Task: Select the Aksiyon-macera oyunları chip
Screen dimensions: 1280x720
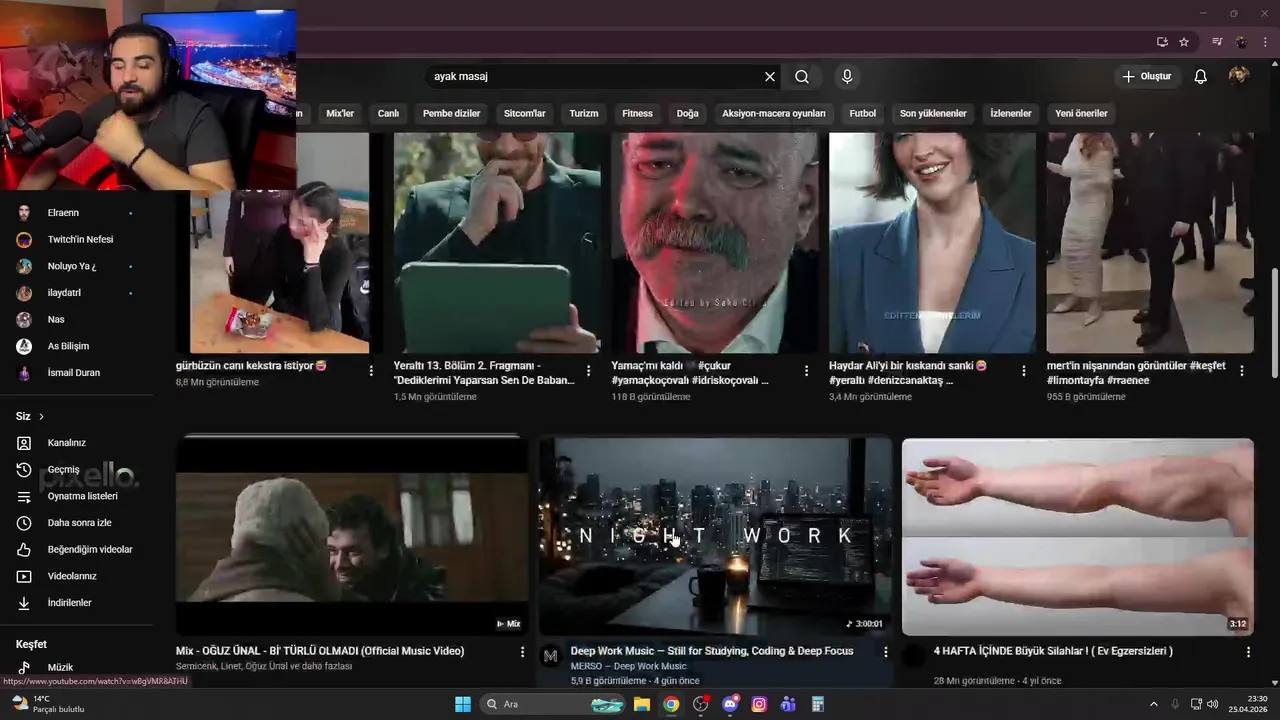Action: 774,113
